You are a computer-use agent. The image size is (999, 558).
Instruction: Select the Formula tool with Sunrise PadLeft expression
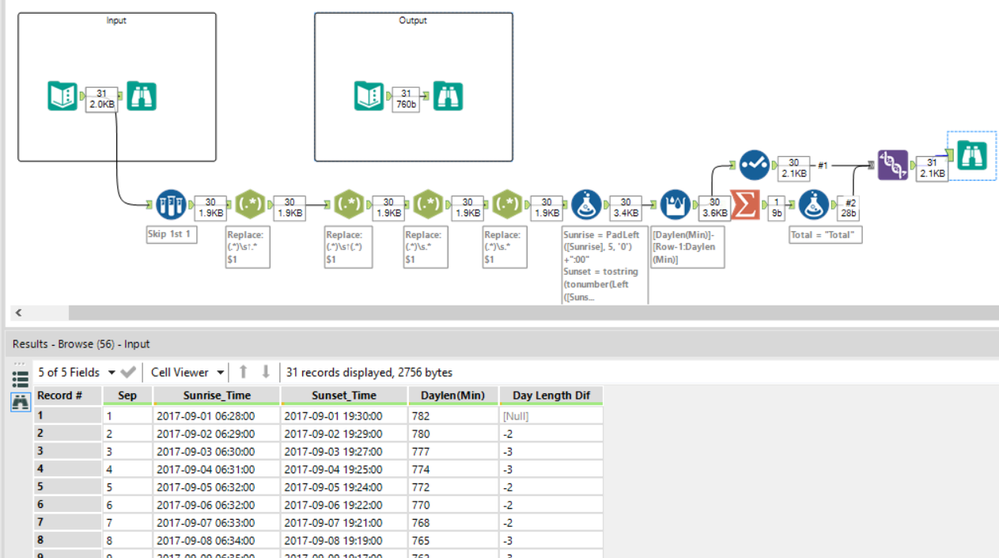(x=586, y=205)
